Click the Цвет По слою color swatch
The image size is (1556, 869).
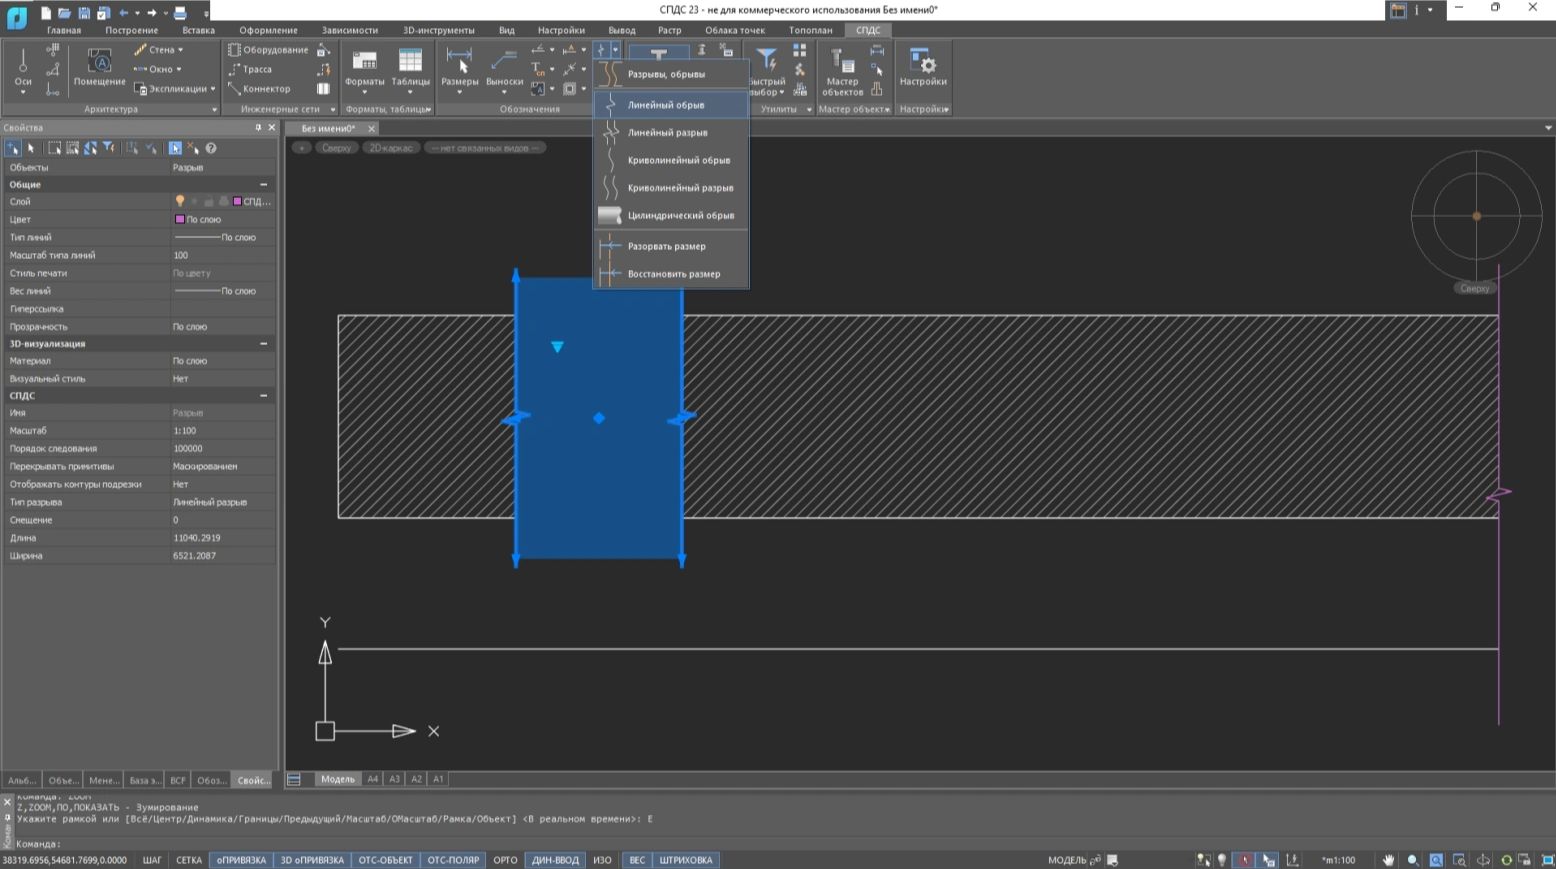(180, 219)
